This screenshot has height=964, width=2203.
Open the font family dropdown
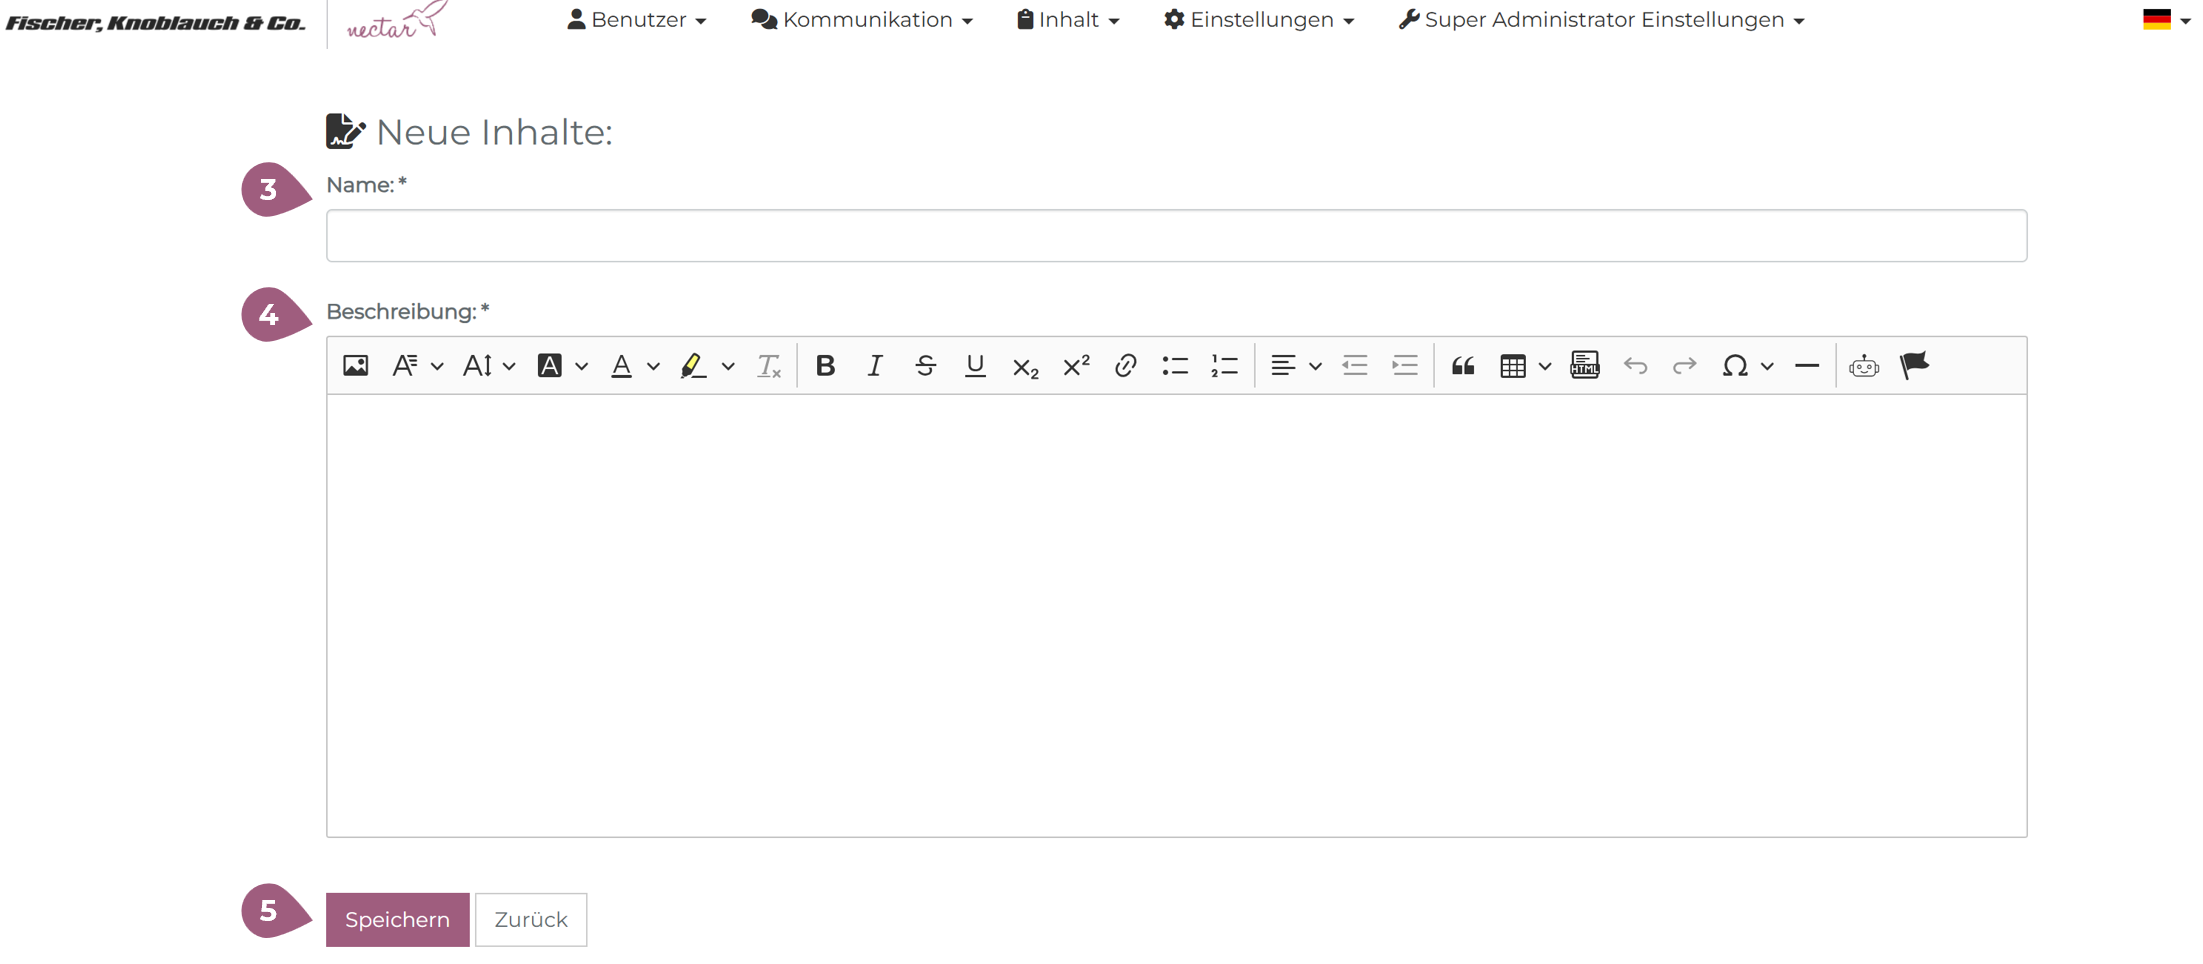[417, 366]
